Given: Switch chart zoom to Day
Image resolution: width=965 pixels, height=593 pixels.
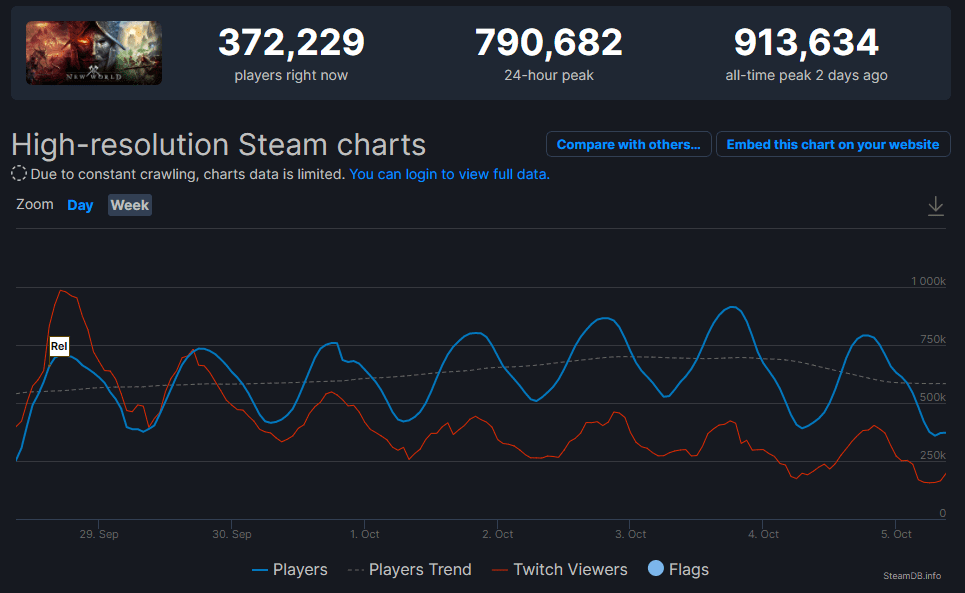Looking at the screenshot, I should 80,205.
